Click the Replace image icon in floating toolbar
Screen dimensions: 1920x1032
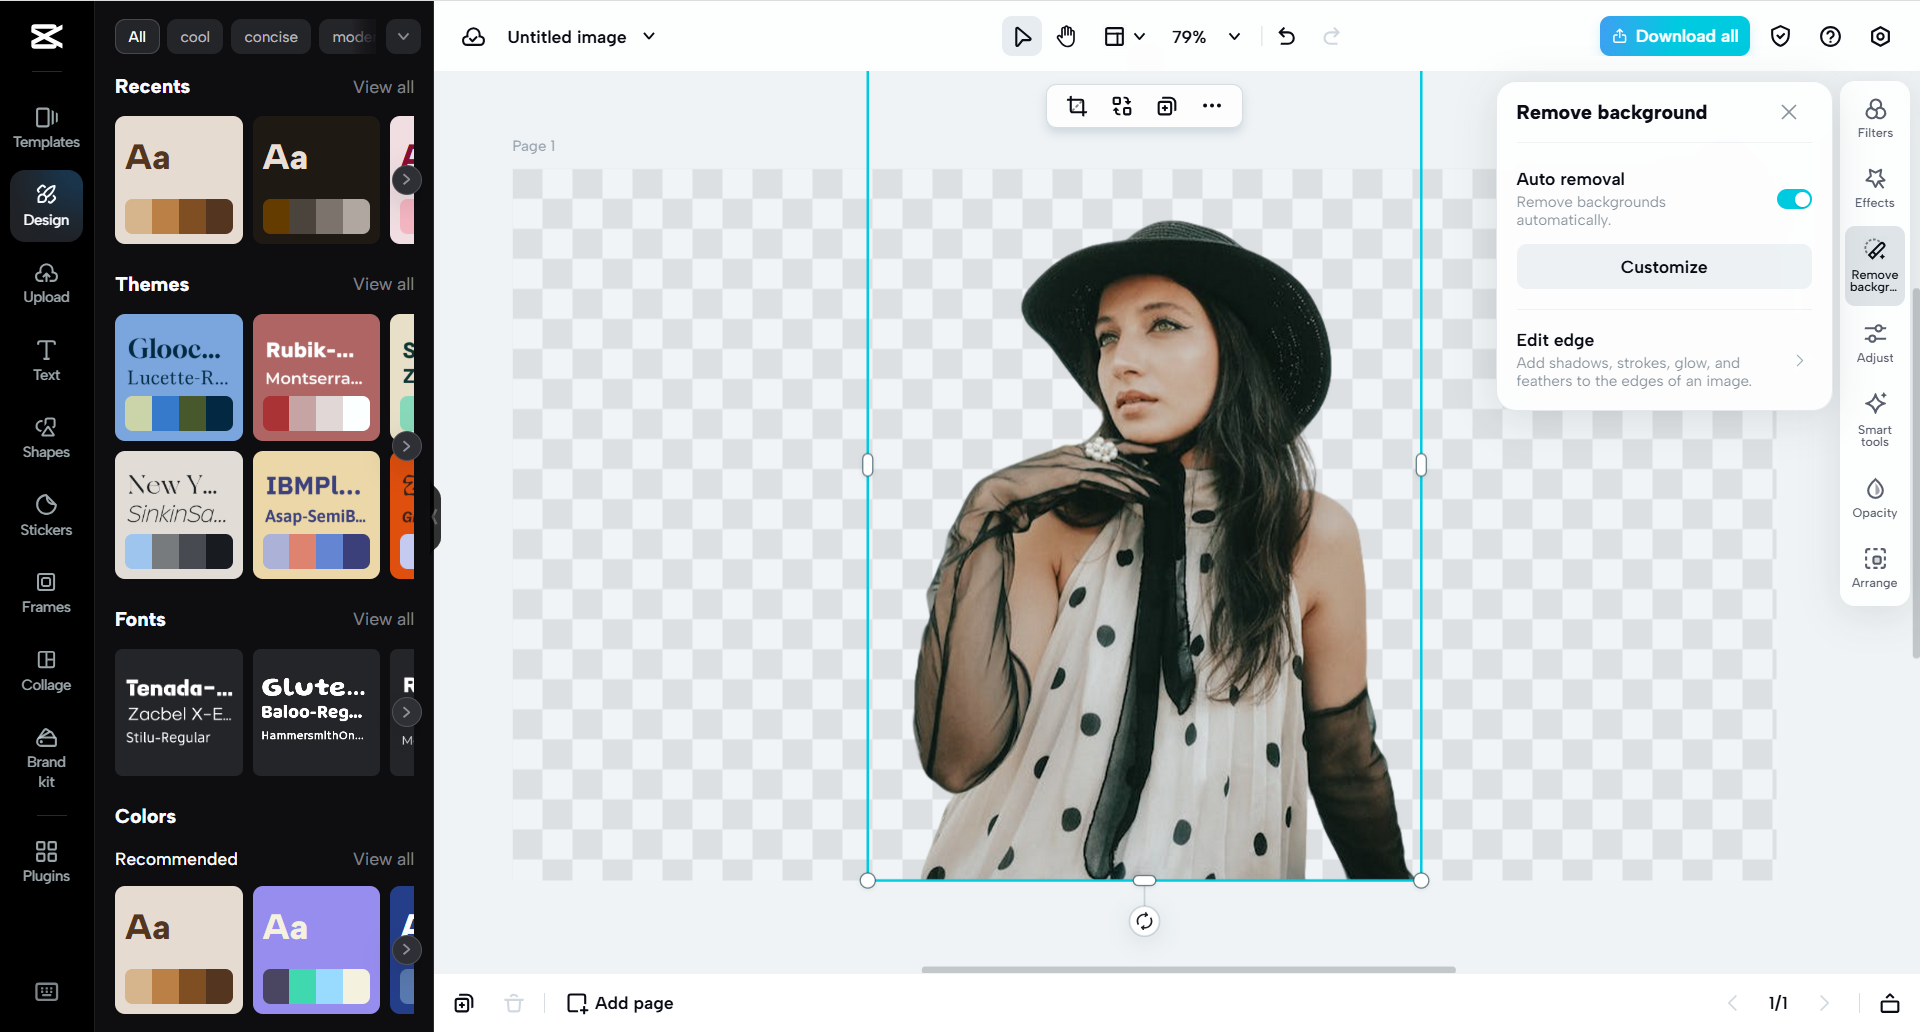(x=1121, y=105)
